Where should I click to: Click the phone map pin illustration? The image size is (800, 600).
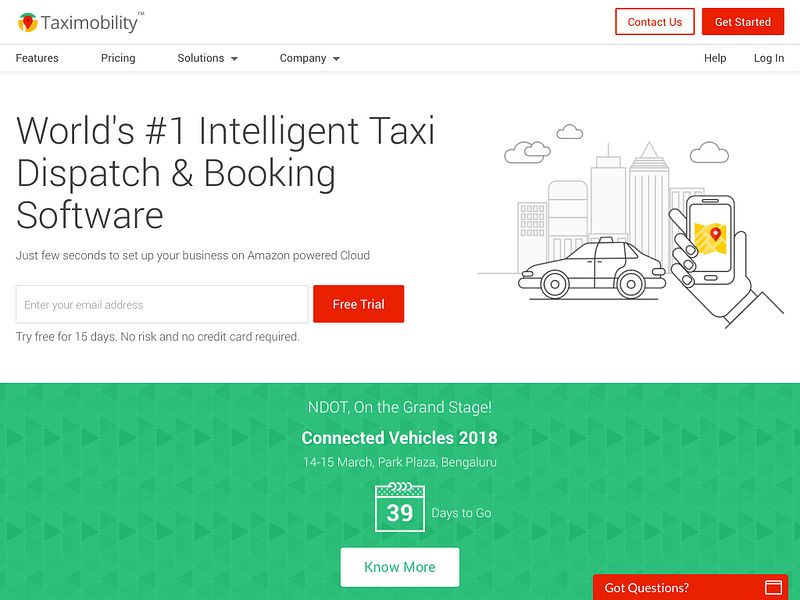712,239
